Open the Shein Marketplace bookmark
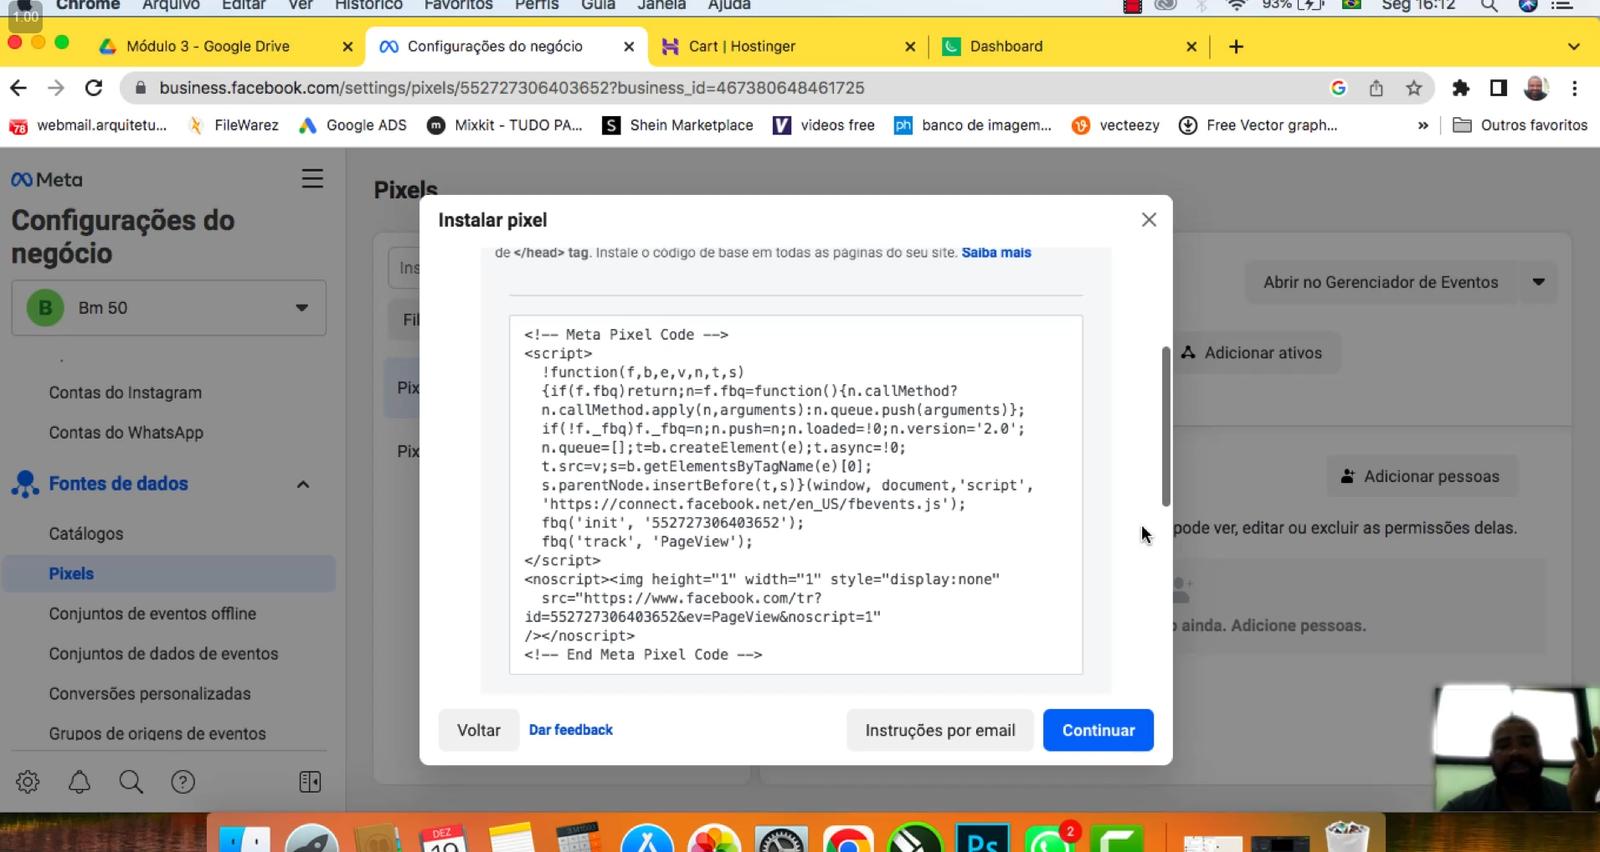 (678, 125)
